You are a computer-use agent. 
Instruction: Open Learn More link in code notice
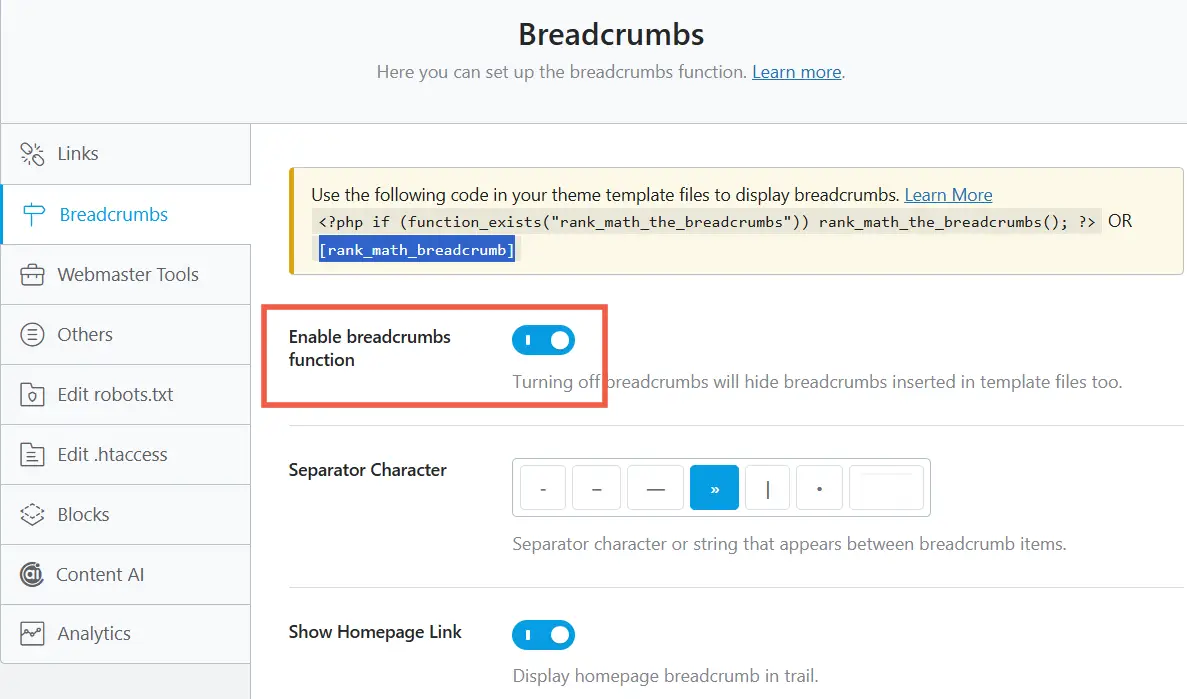[948, 195]
